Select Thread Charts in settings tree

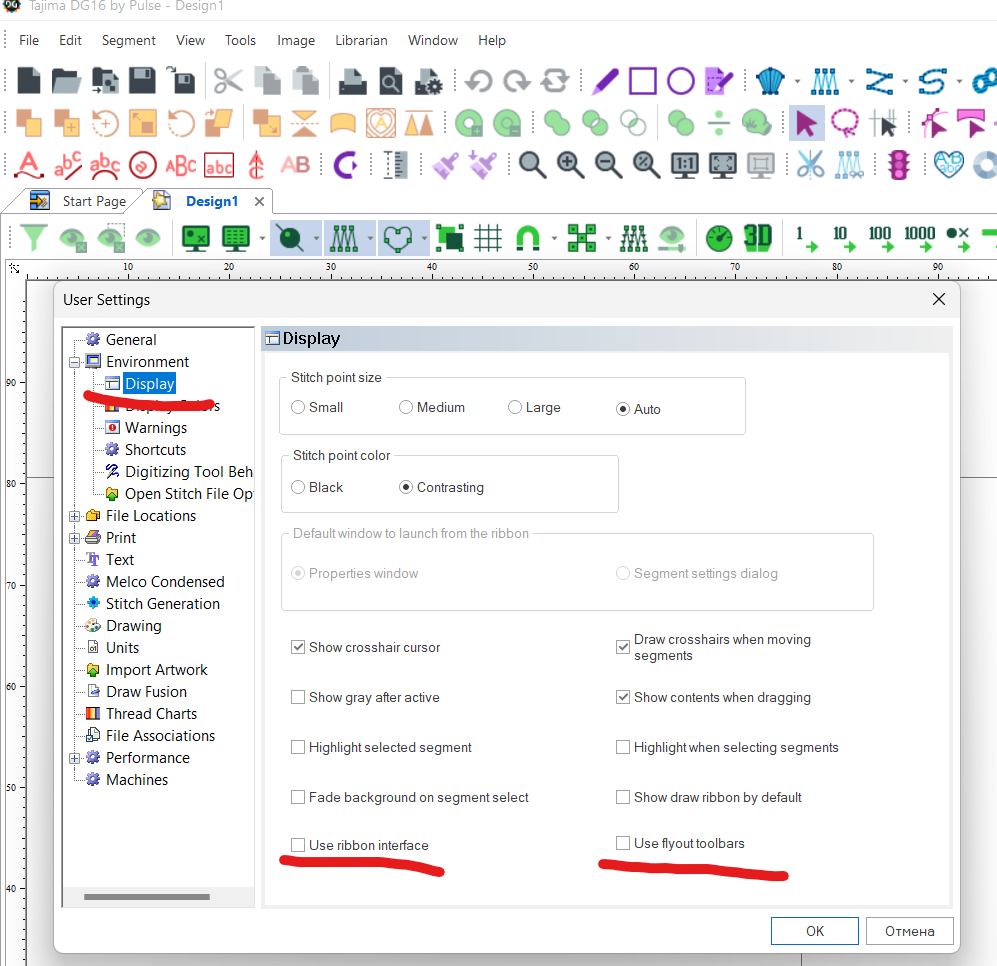point(151,714)
